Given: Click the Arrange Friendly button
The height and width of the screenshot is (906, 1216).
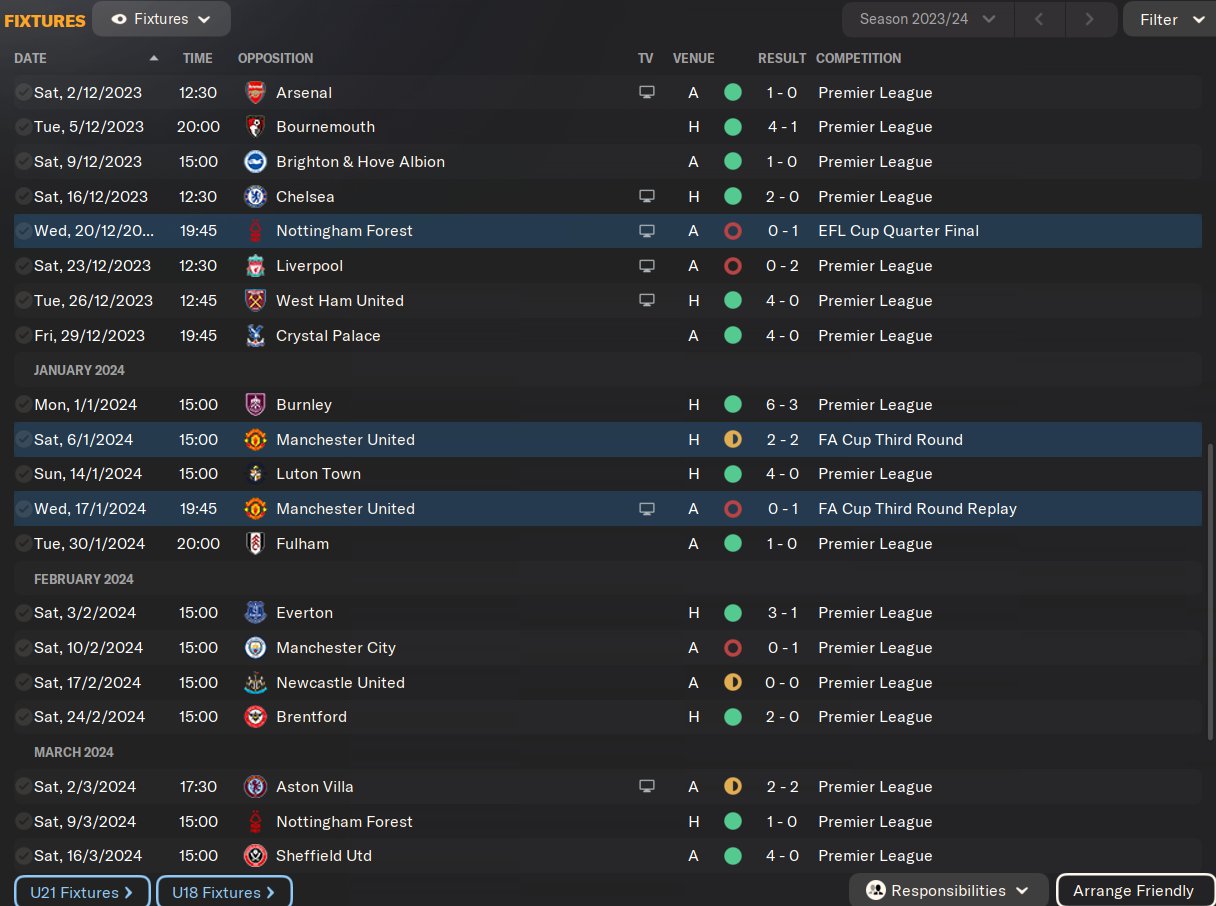Looking at the screenshot, I should [1133, 890].
